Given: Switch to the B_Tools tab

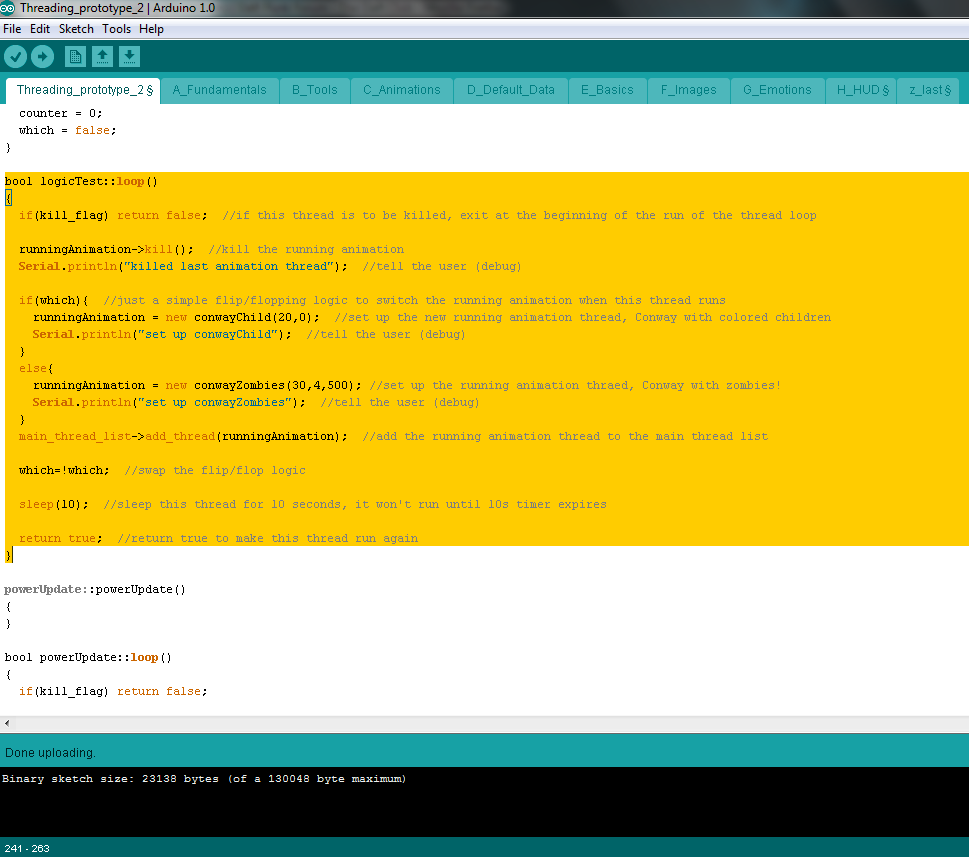Looking at the screenshot, I should click(315, 90).
